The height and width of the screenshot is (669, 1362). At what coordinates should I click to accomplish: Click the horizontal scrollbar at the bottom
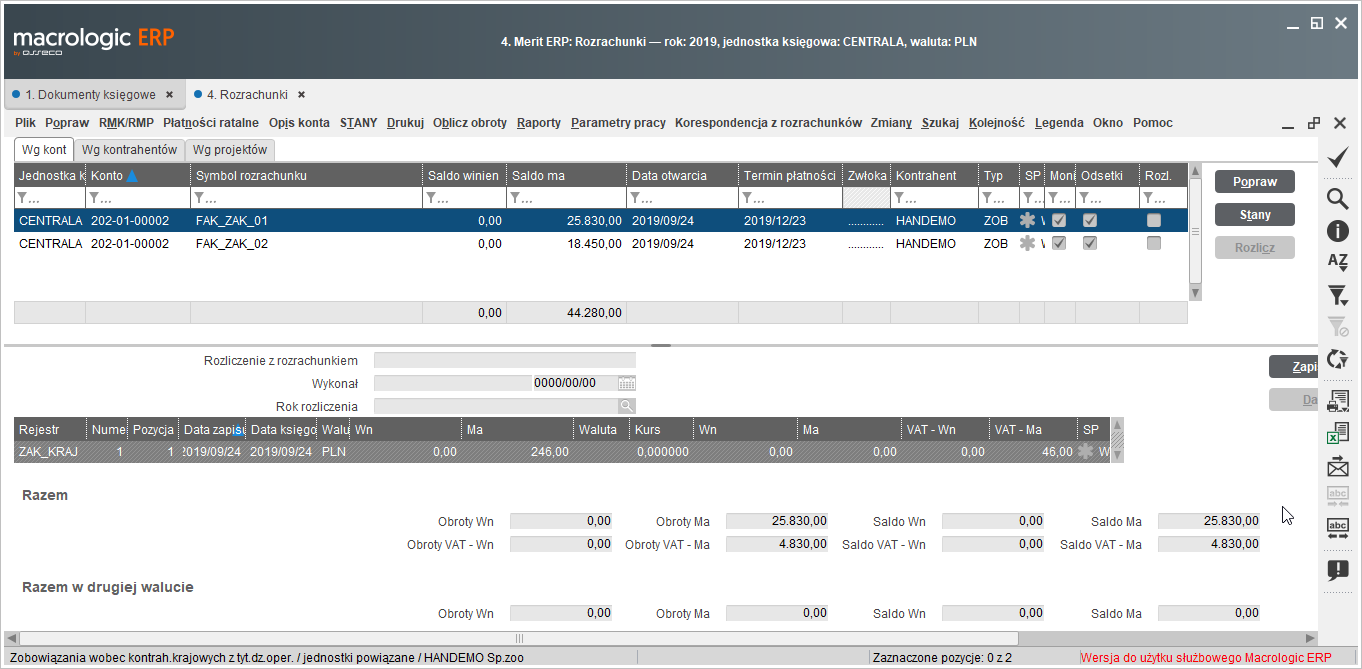[660, 638]
